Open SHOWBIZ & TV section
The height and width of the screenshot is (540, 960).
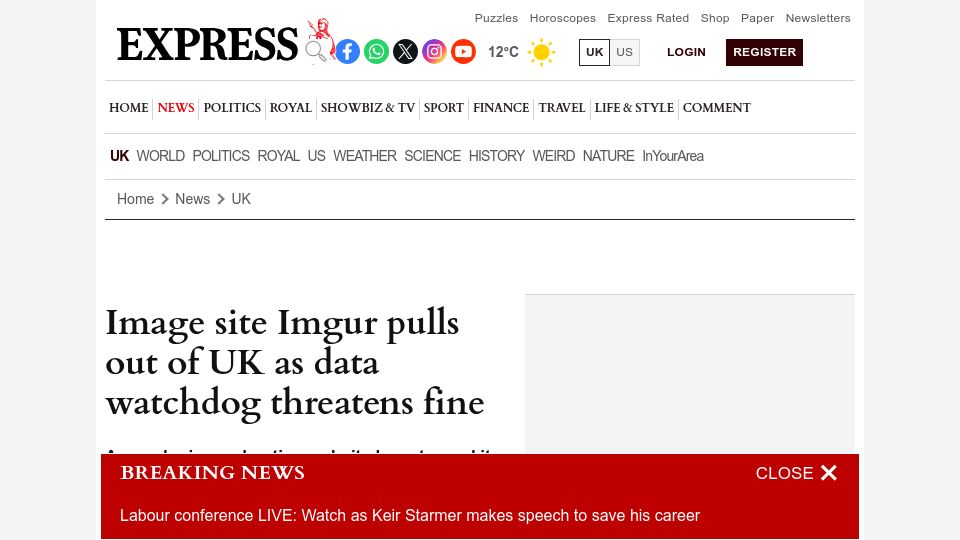coord(368,108)
